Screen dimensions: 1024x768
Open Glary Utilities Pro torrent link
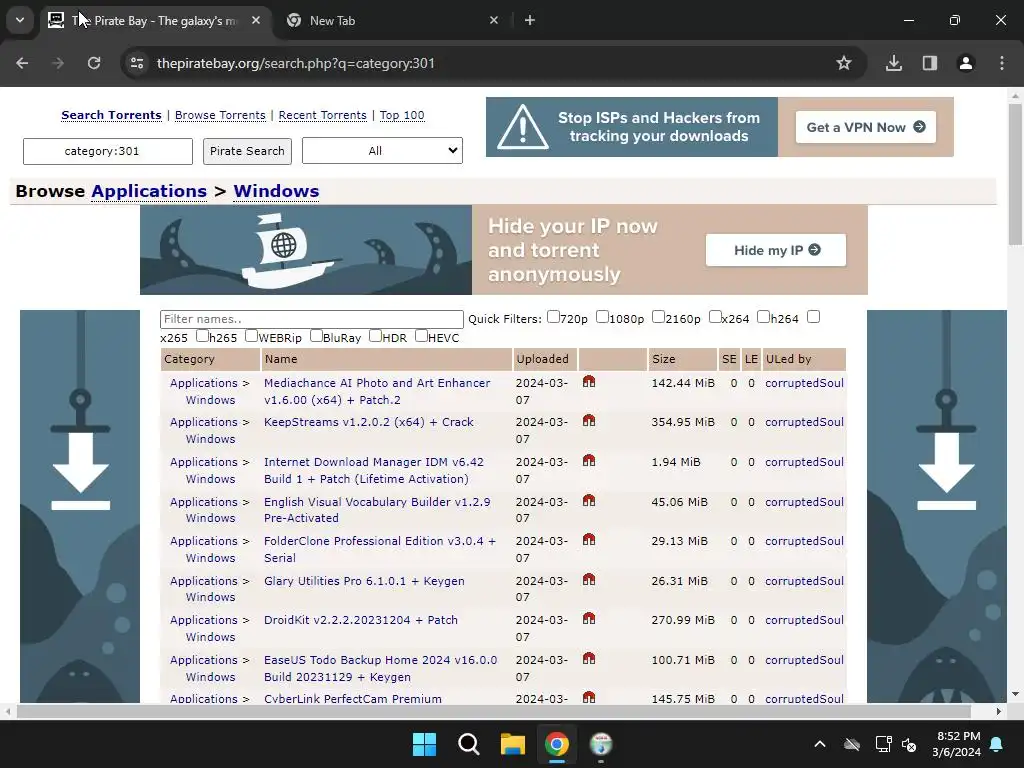[364, 581]
